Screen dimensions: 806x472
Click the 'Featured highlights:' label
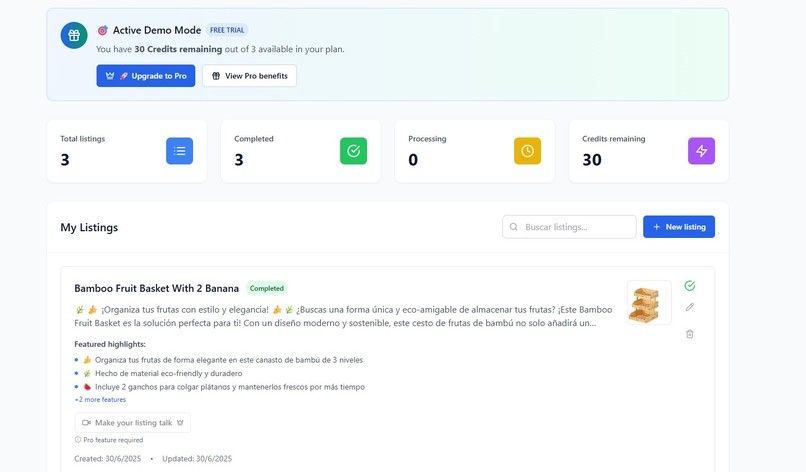[x=110, y=344]
